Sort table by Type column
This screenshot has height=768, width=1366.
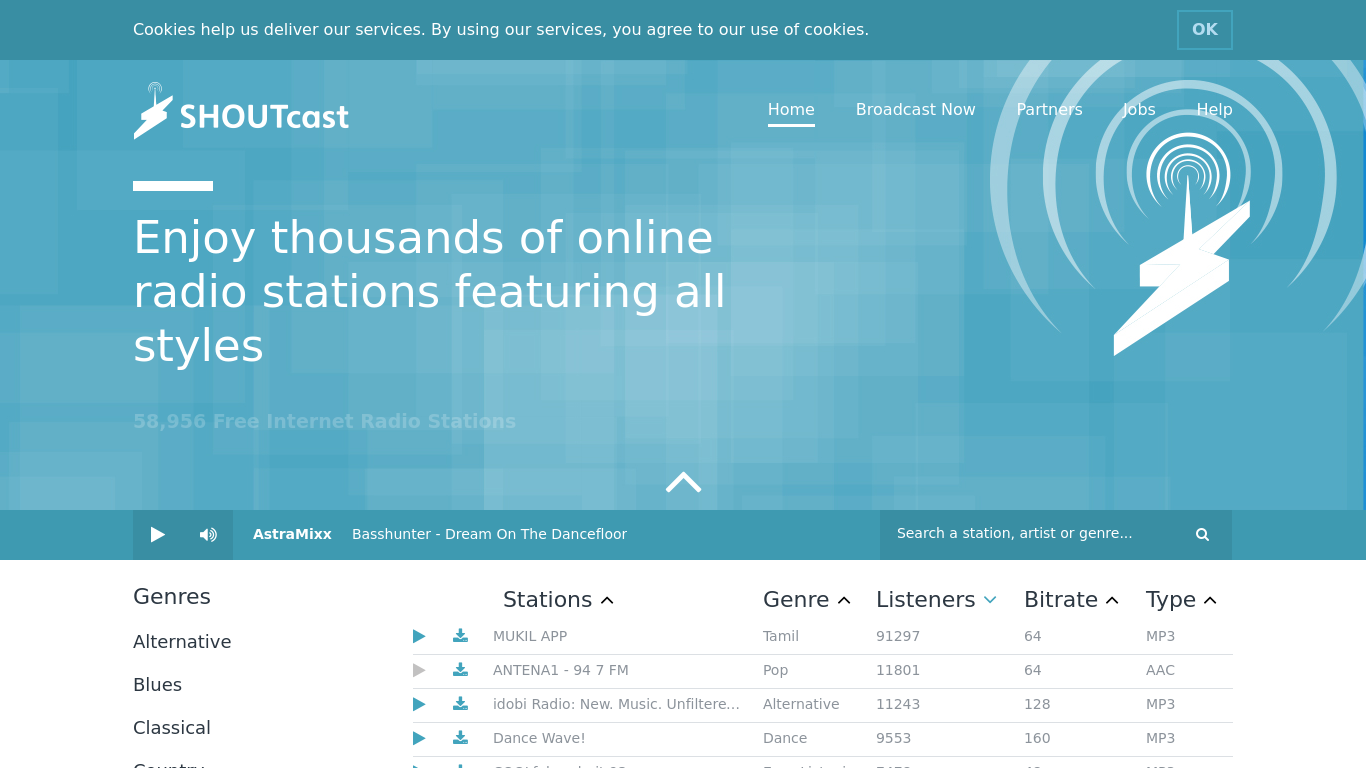pos(1181,600)
